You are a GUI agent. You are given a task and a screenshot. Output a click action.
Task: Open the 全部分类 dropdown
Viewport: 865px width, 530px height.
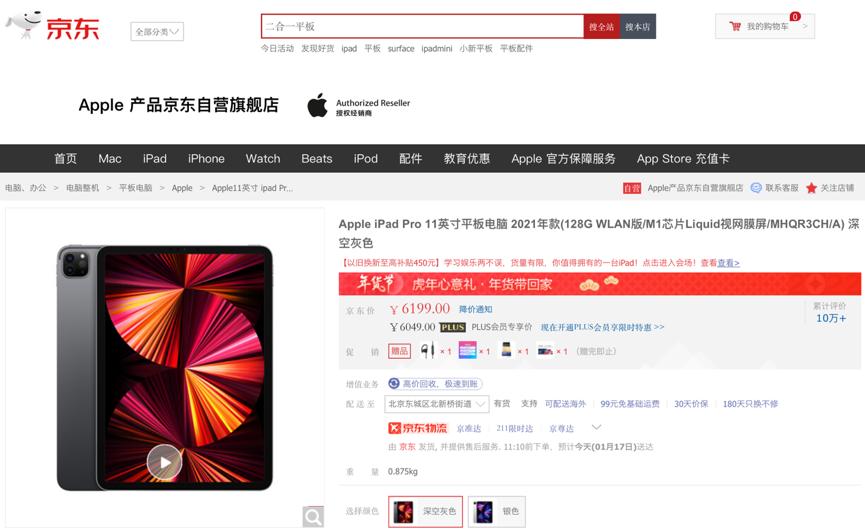(x=157, y=31)
